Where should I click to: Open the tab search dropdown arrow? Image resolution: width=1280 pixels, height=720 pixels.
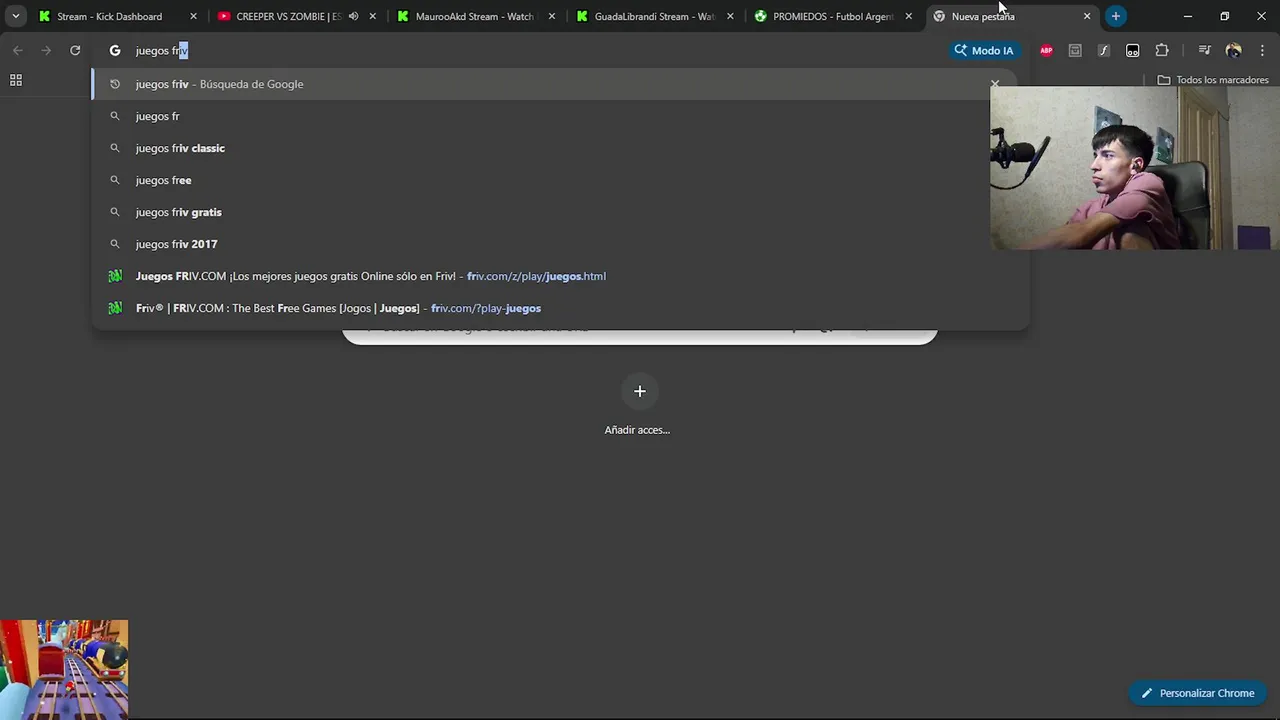15,16
